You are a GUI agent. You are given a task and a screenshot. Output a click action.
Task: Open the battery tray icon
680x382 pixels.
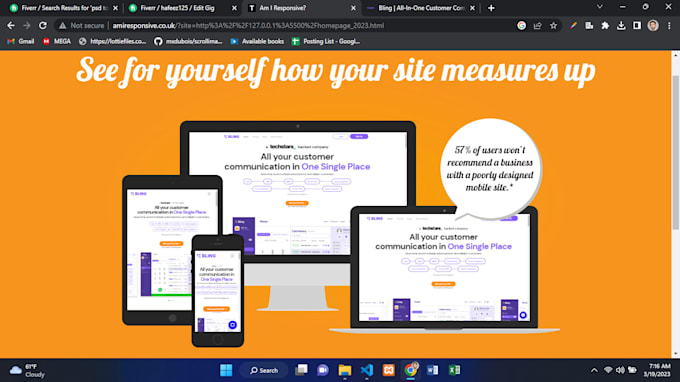pos(632,370)
